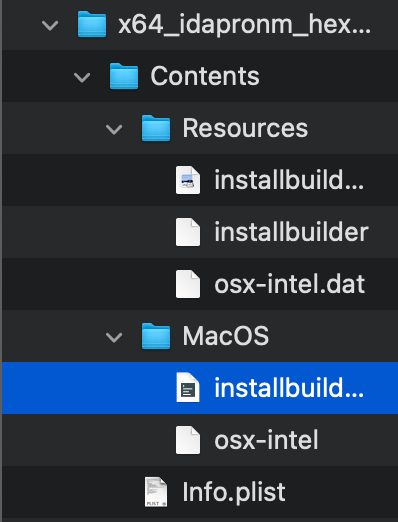Select the MacOS folder name
The width and height of the screenshot is (398, 522).
(x=226, y=336)
